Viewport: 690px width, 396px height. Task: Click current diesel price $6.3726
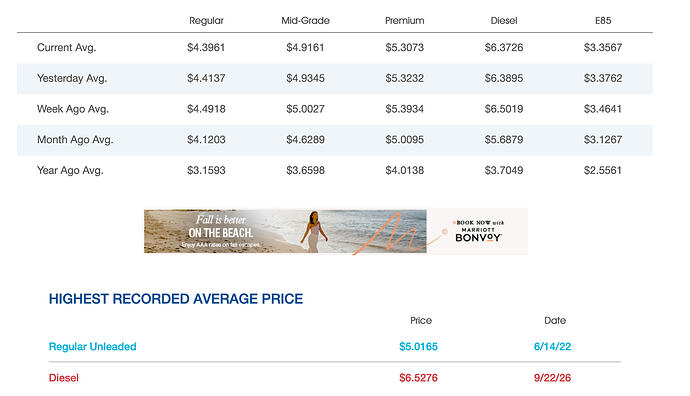tap(504, 48)
